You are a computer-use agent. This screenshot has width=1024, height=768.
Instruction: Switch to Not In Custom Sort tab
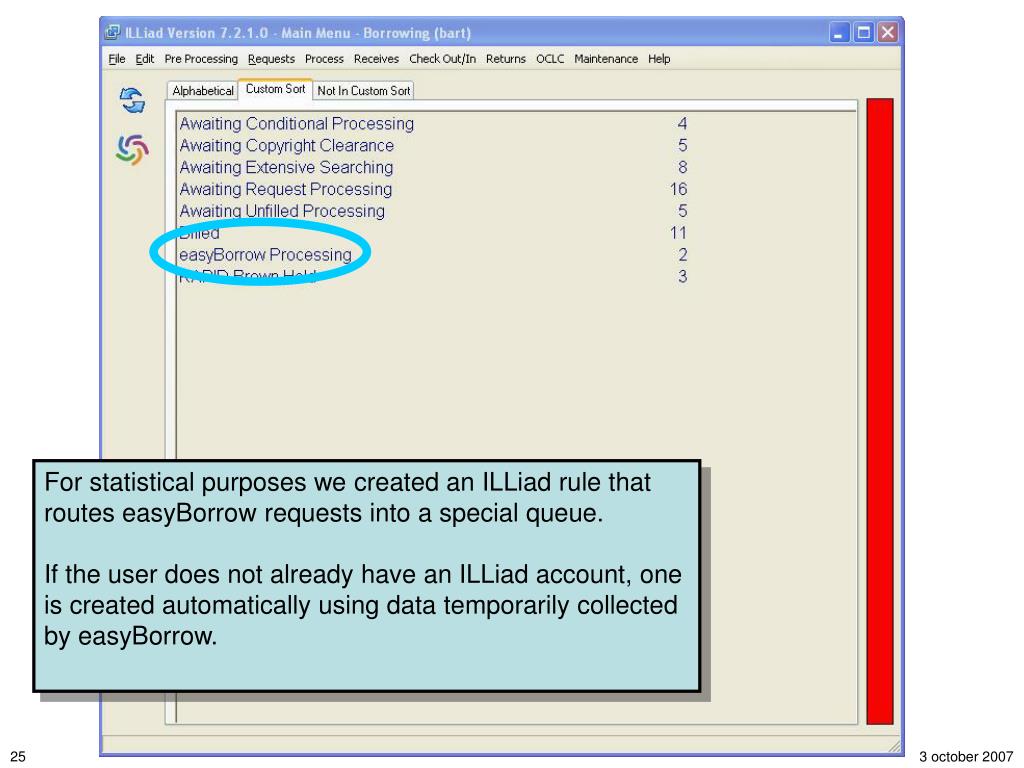click(364, 91)
